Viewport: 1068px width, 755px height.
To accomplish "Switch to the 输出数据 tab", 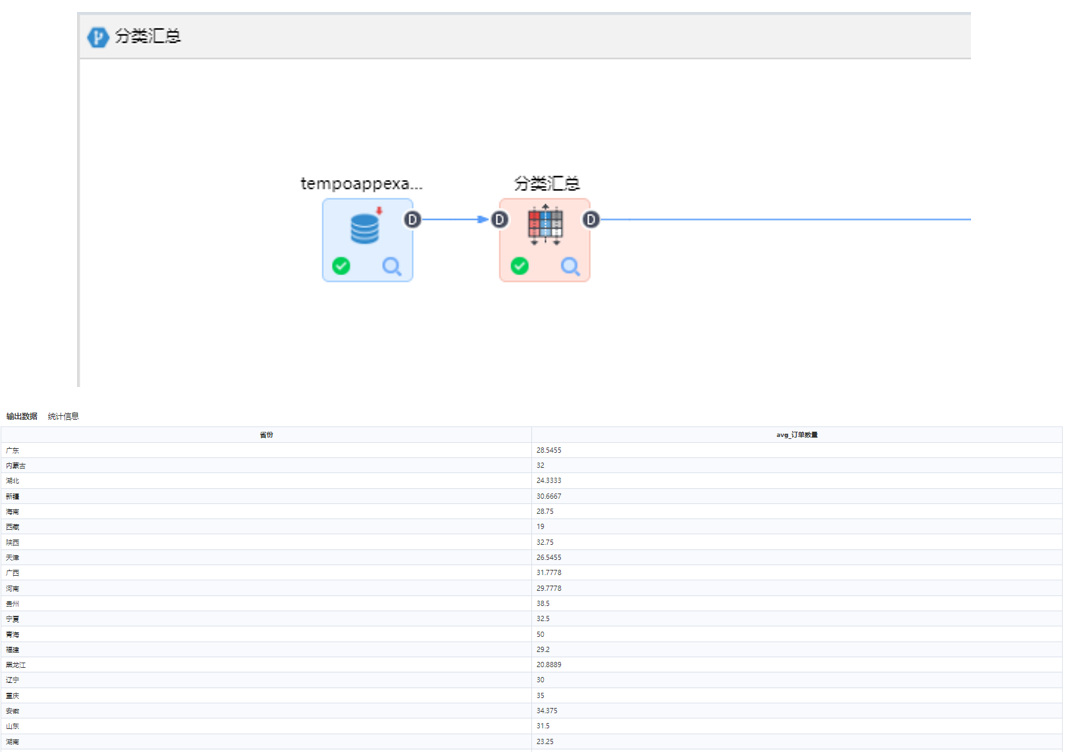I will tap(22, 416).
